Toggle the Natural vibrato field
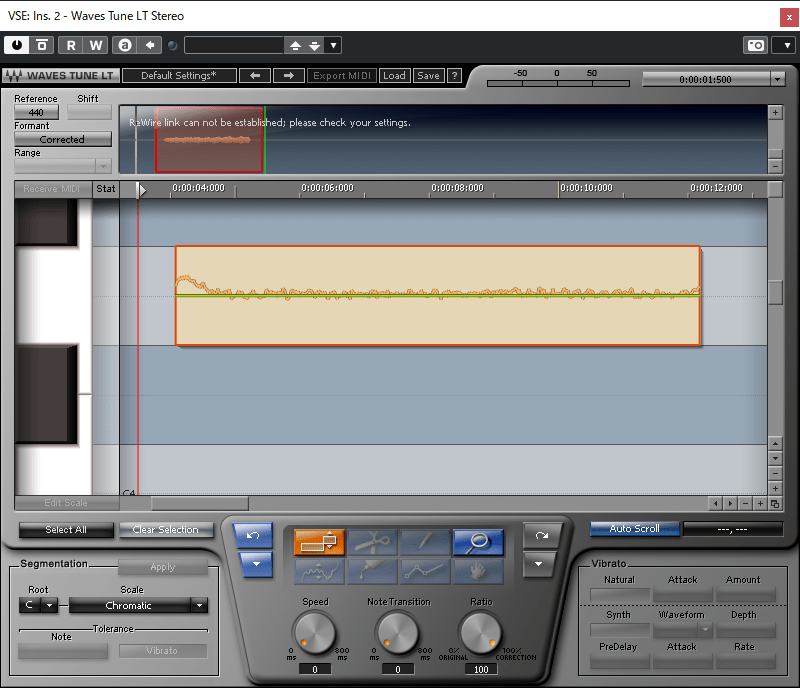The width and height of the screenshot is (800, 688). click(619, 595)
